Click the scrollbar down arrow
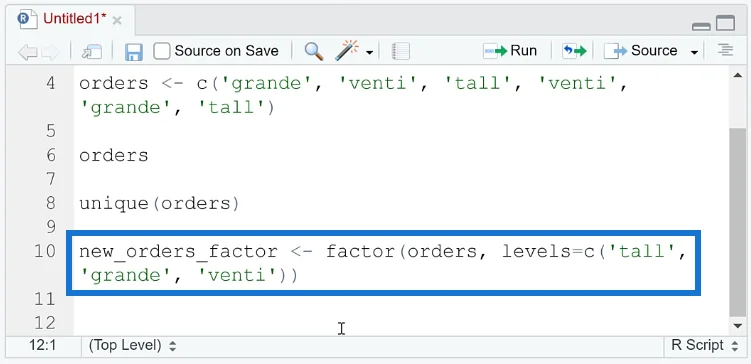The image size is (751, 364). click(738, 326)
